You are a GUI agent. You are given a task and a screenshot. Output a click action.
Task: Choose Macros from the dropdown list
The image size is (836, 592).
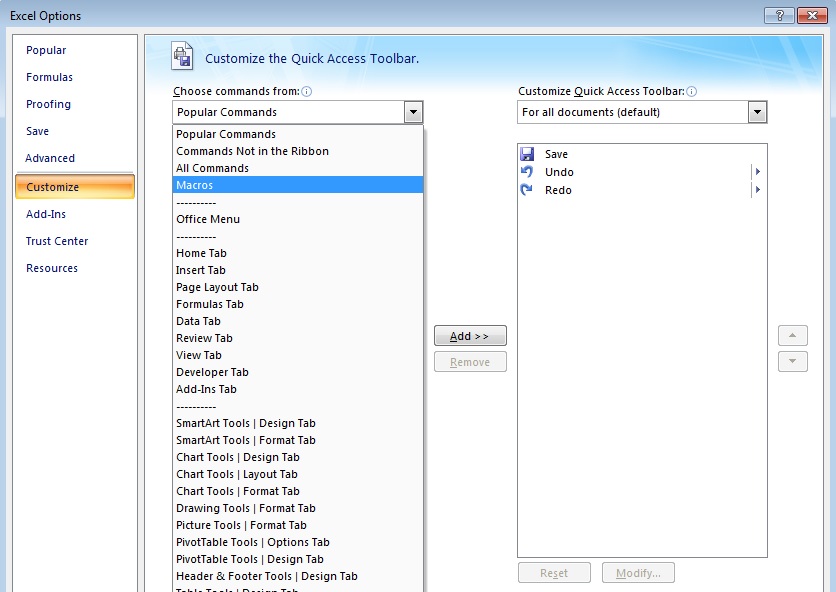point(298,185)
